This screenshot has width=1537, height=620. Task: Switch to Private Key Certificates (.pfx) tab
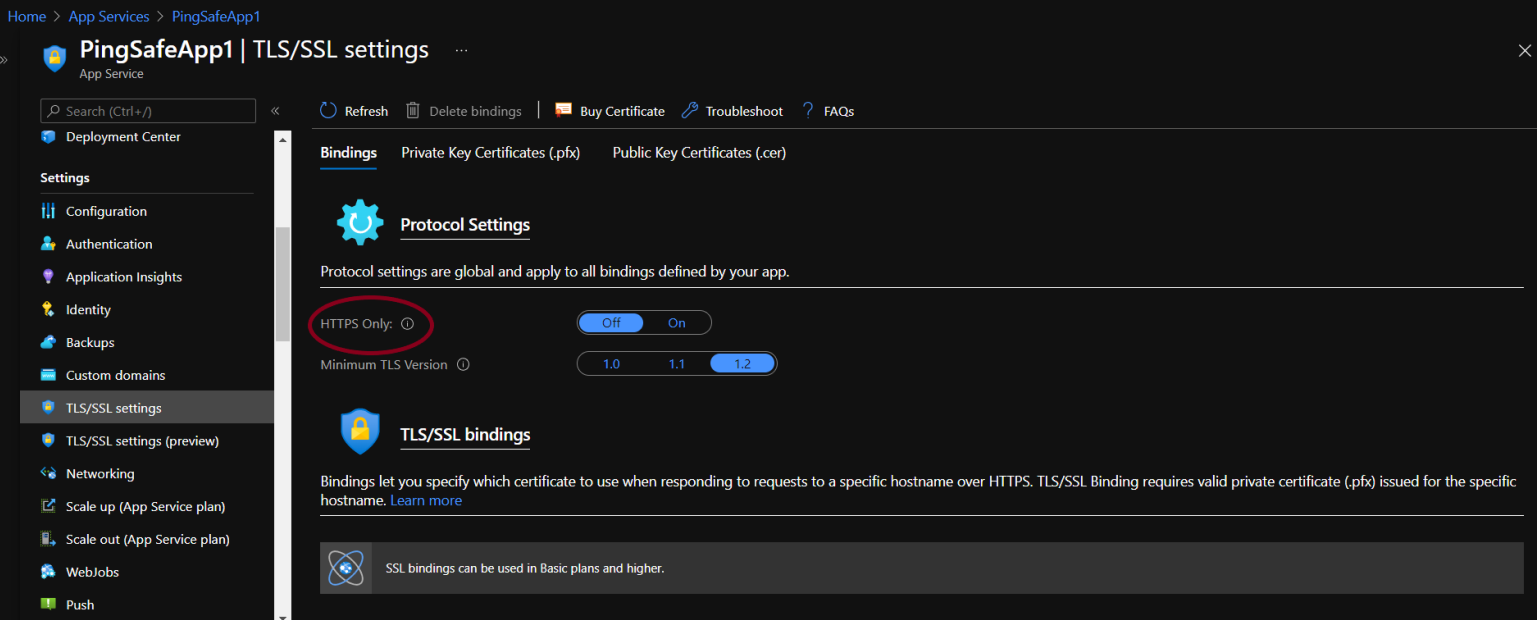pos(490,153)
